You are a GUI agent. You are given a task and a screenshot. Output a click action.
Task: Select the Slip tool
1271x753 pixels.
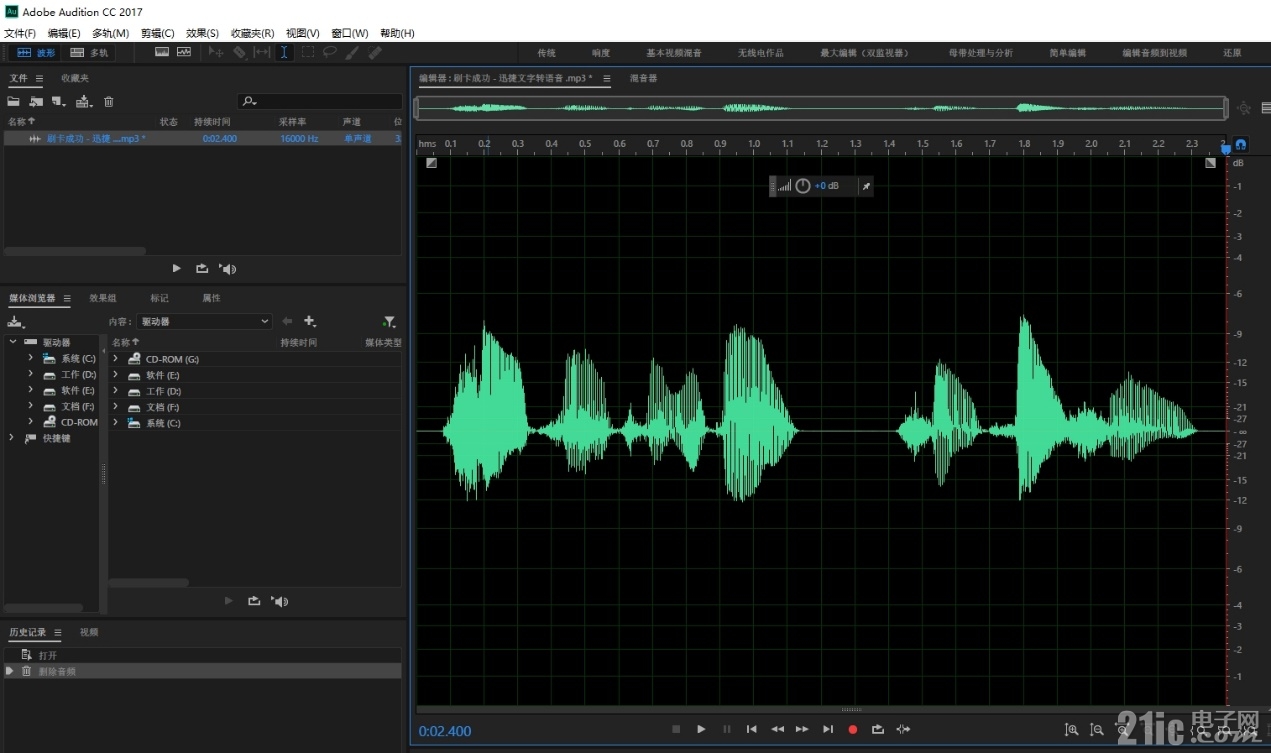coord(262,52)
